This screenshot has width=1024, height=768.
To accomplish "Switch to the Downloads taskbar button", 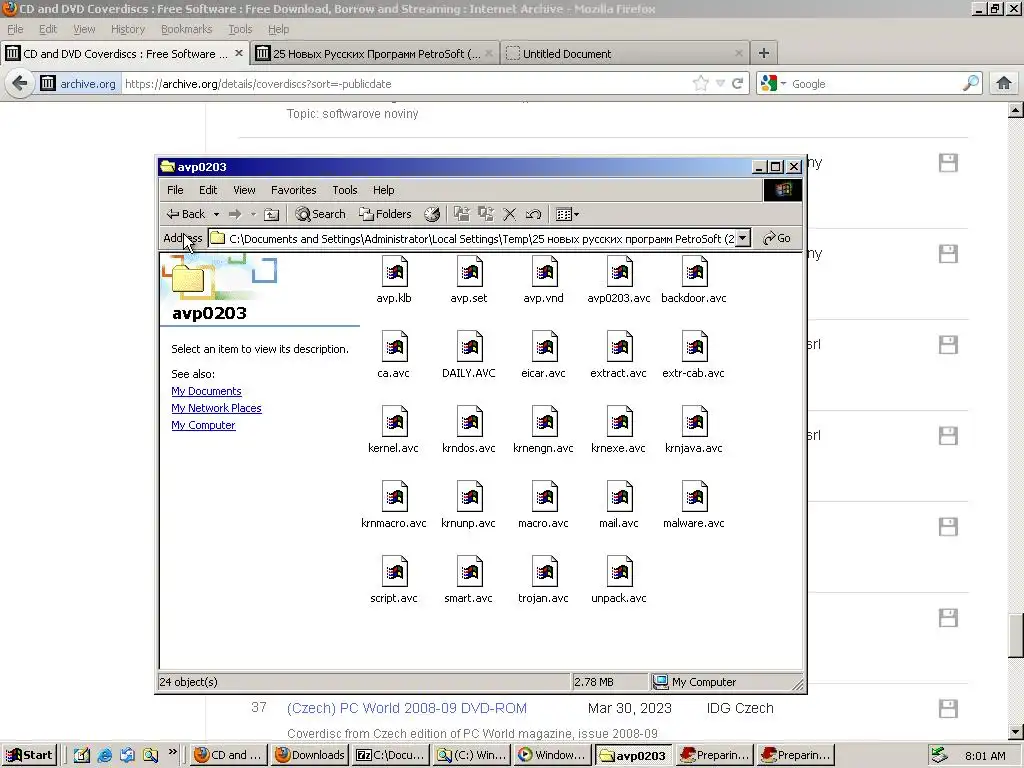I will coord(310,755).
